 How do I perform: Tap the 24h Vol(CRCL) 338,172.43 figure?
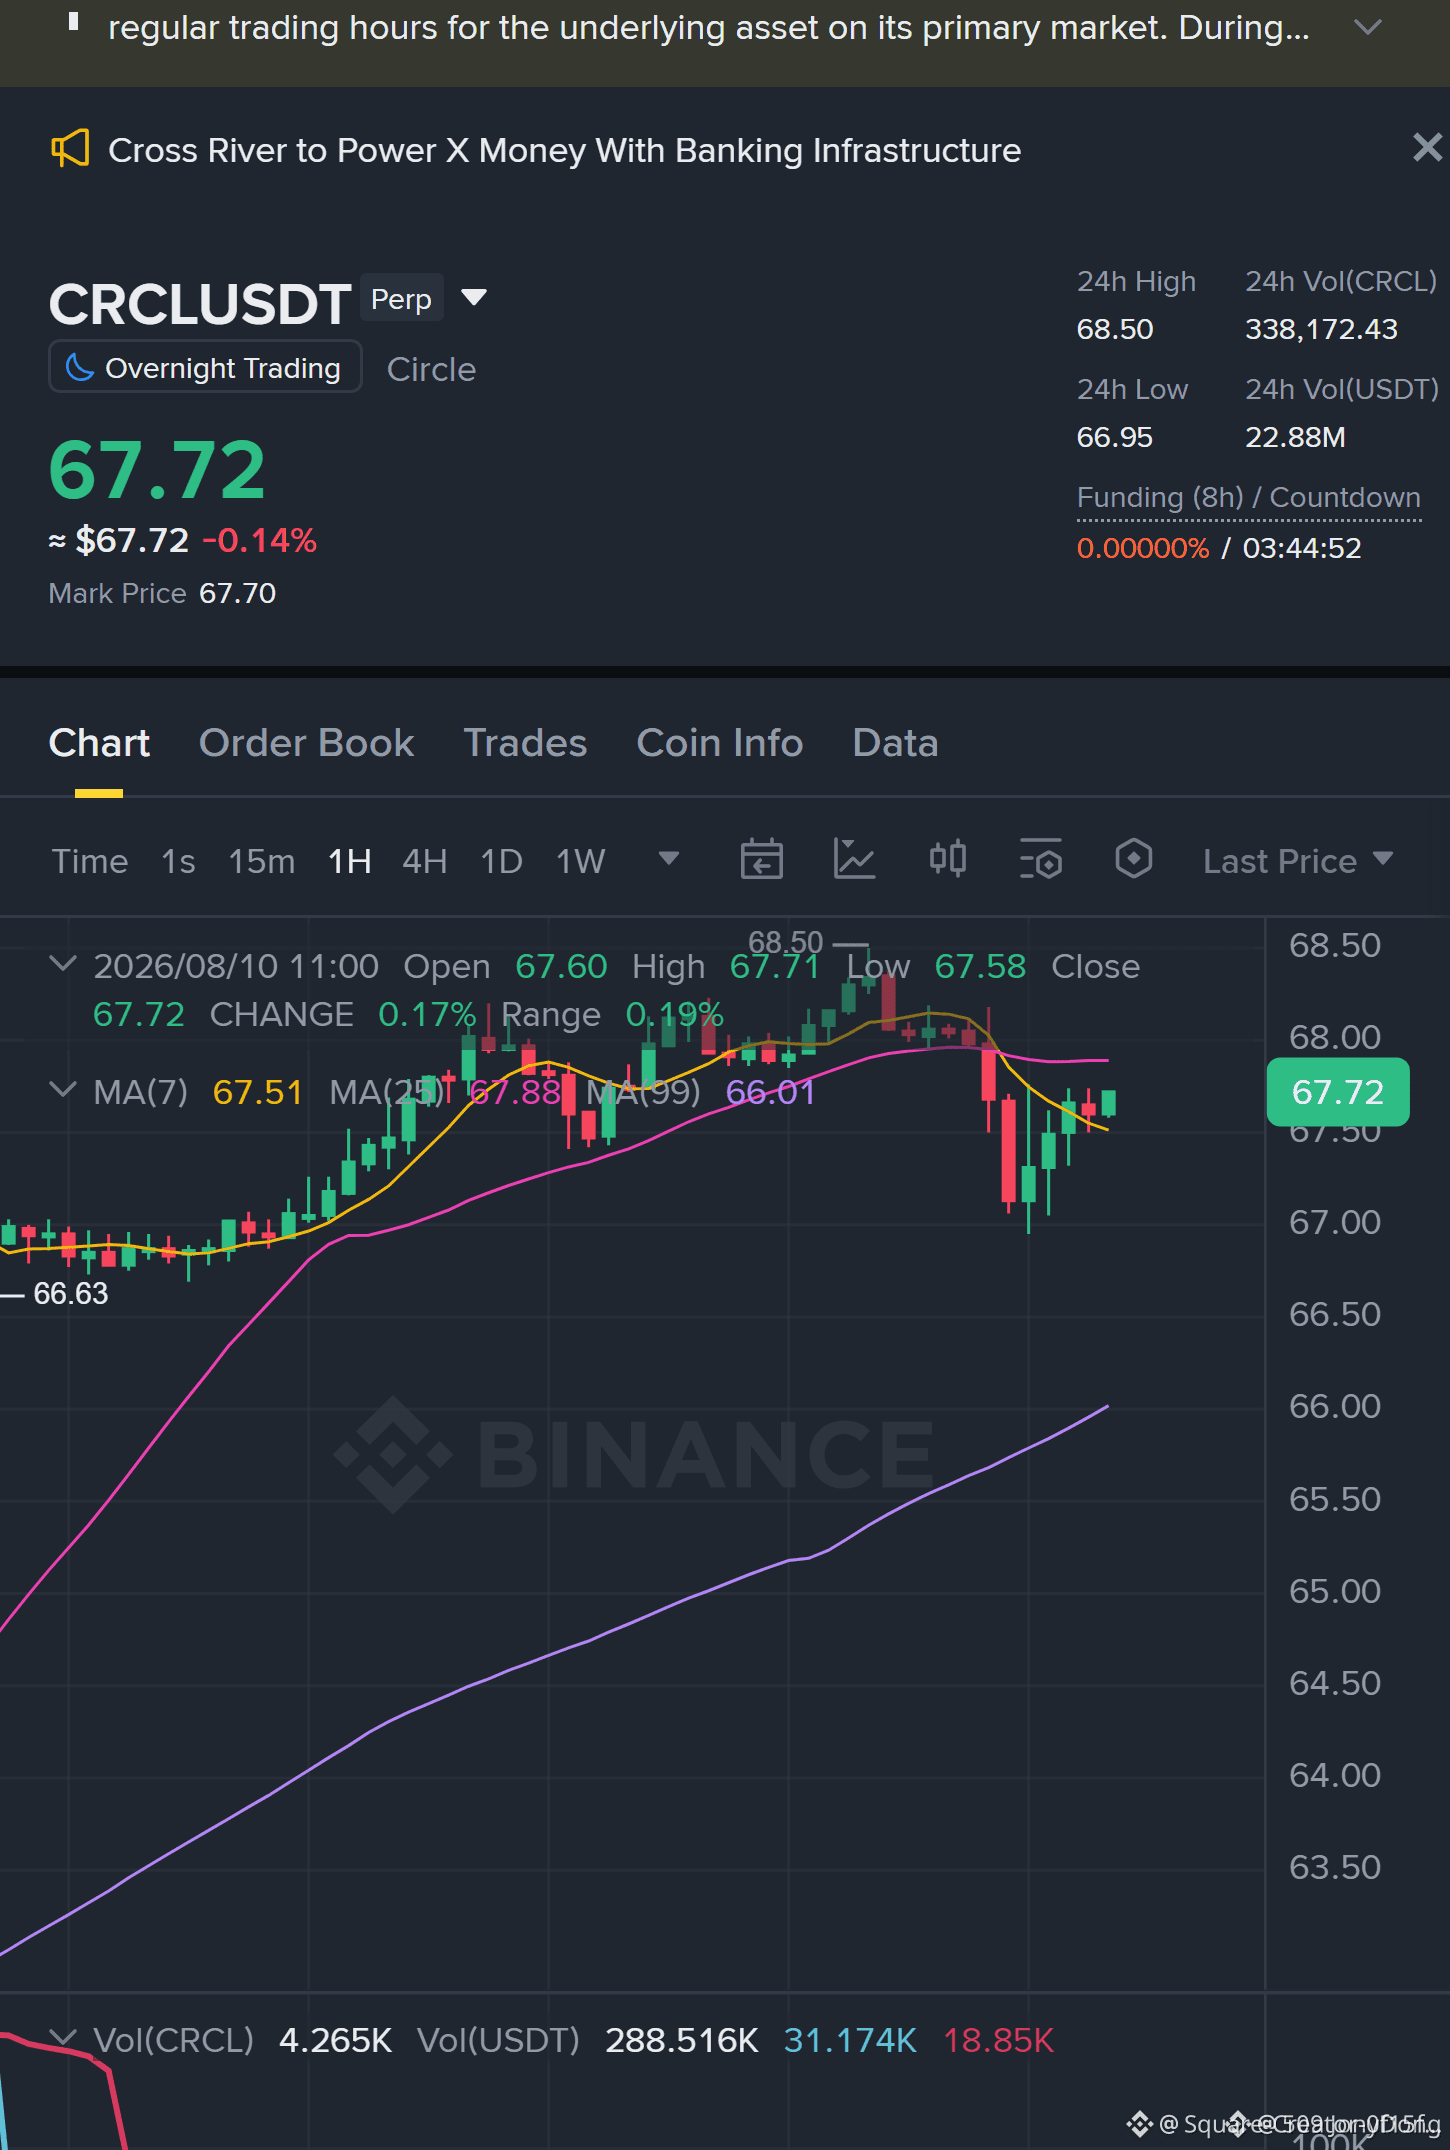(x=1321, y=329)
